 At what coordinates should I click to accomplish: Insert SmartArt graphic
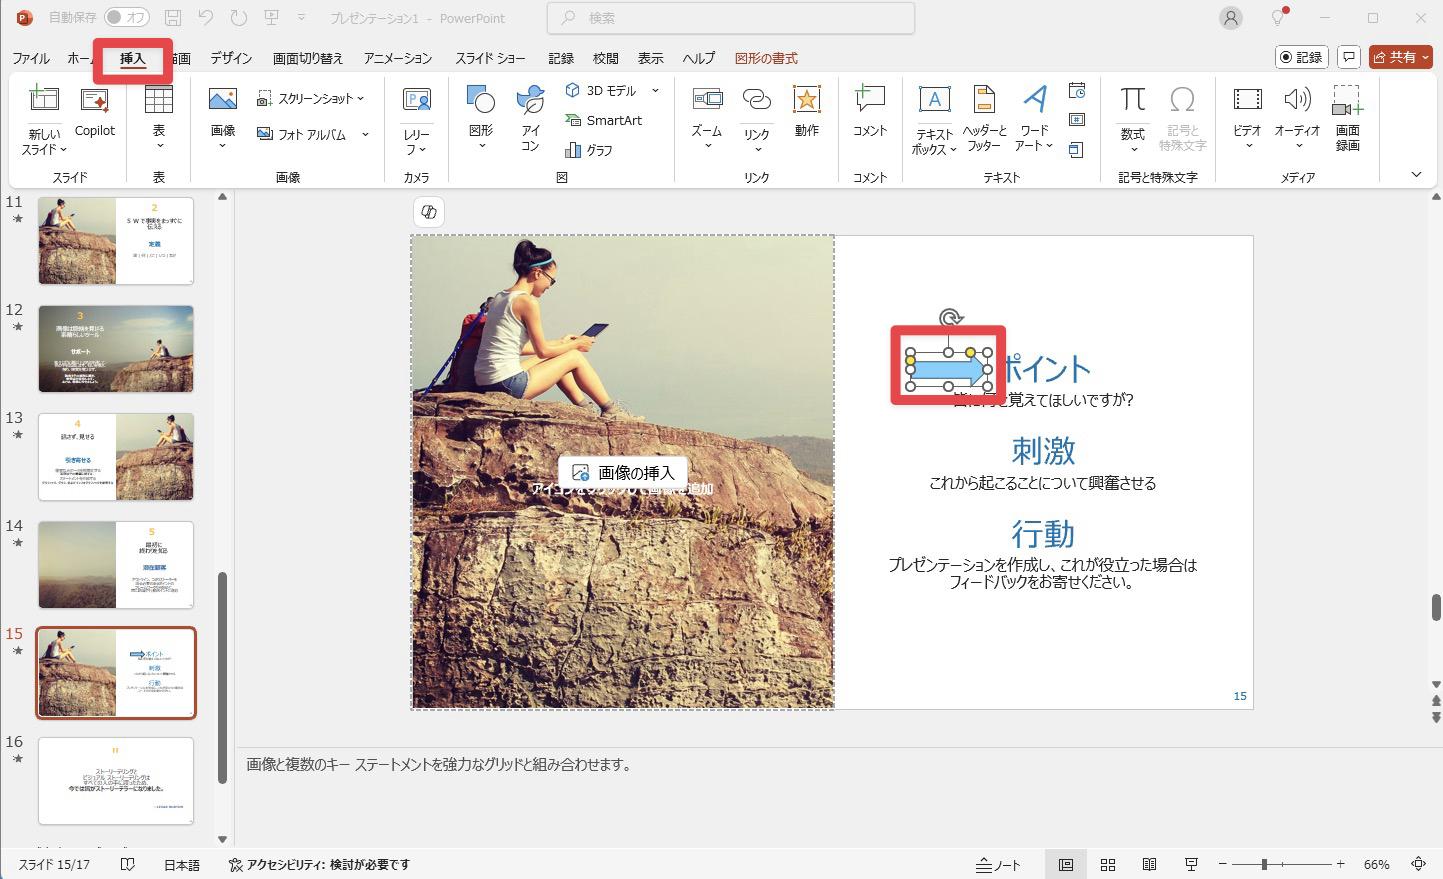coord(603,120)
